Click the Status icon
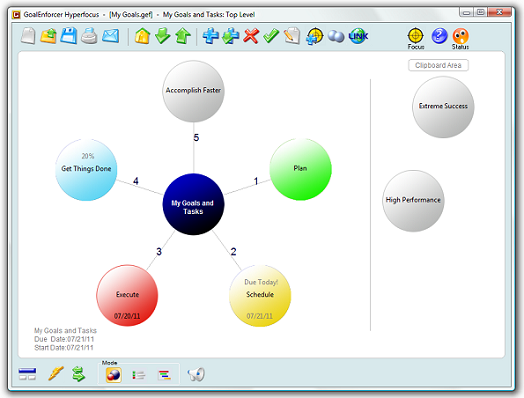Screen dimensions: 524x398 point(461,39)
